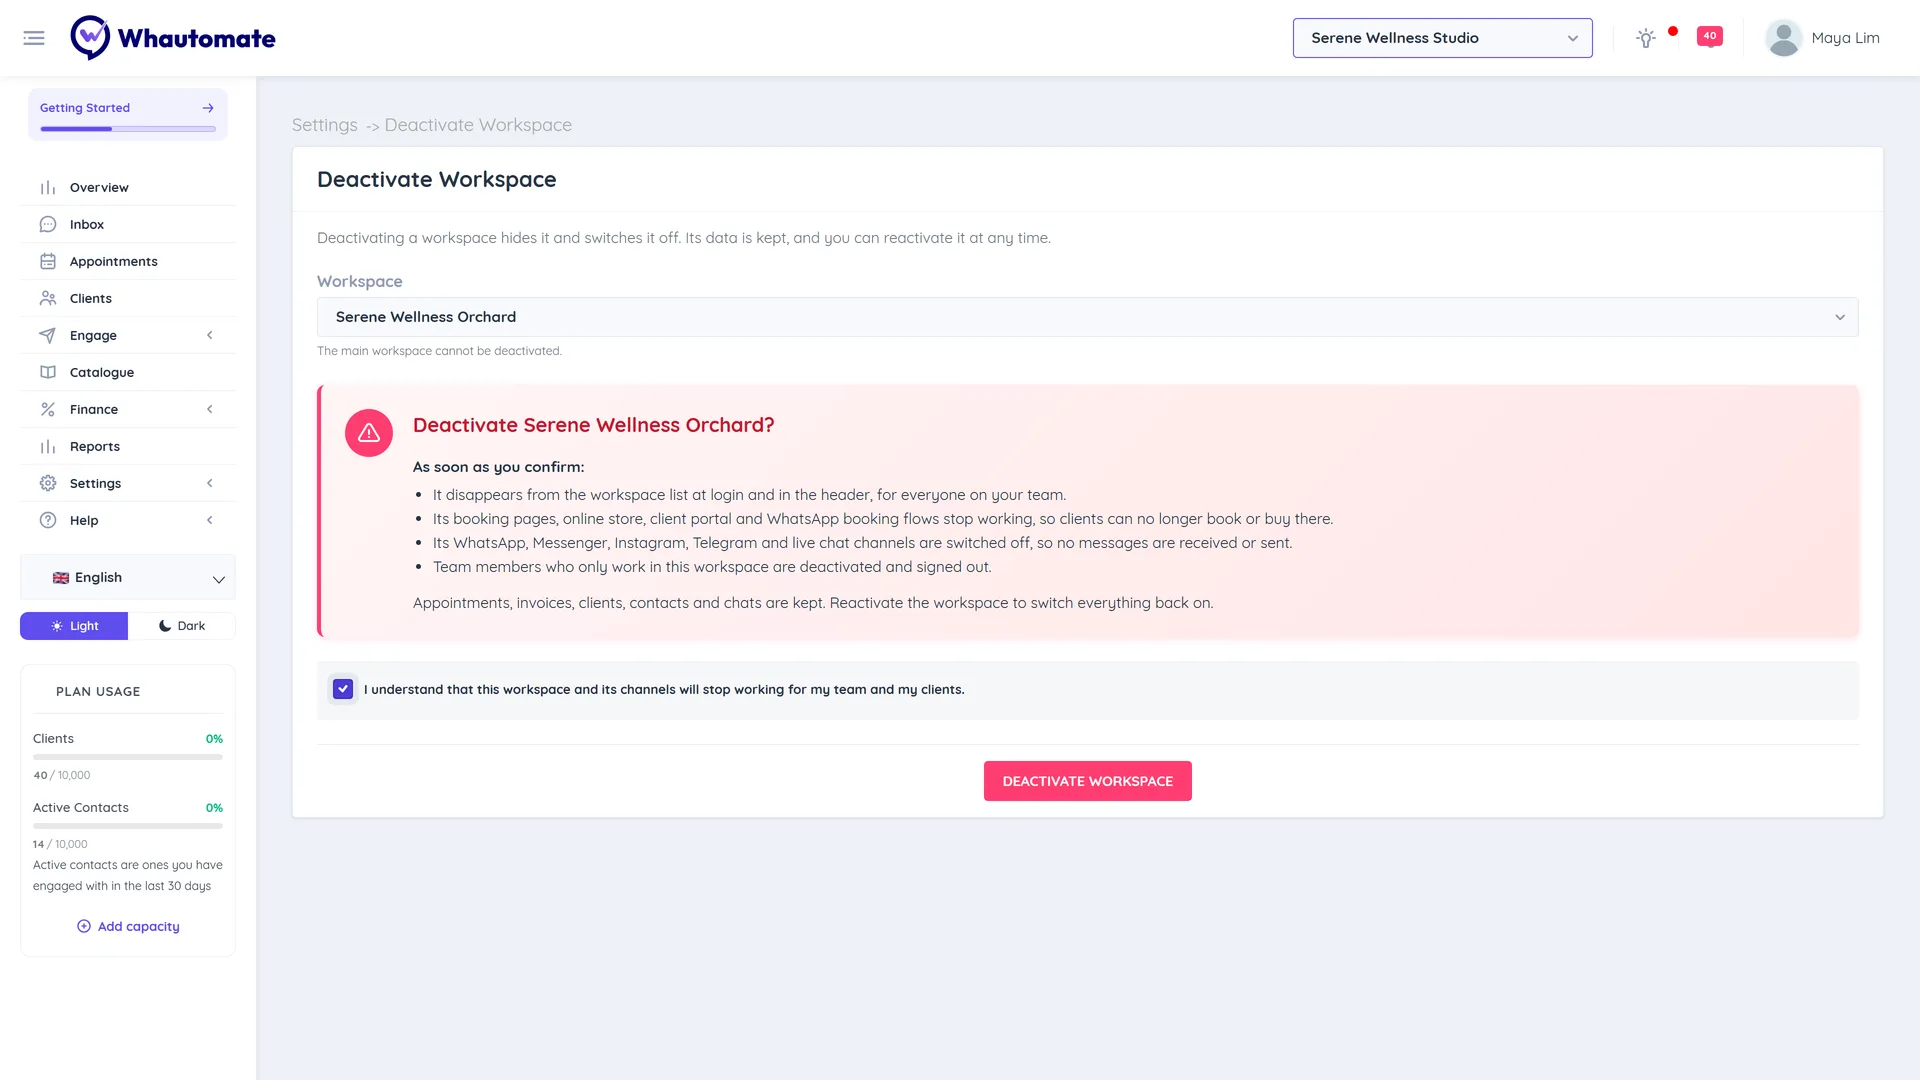Screen dimensions: 1920x1080
Task: Expand the Help submenu chevron
Action: click(210, 521)
